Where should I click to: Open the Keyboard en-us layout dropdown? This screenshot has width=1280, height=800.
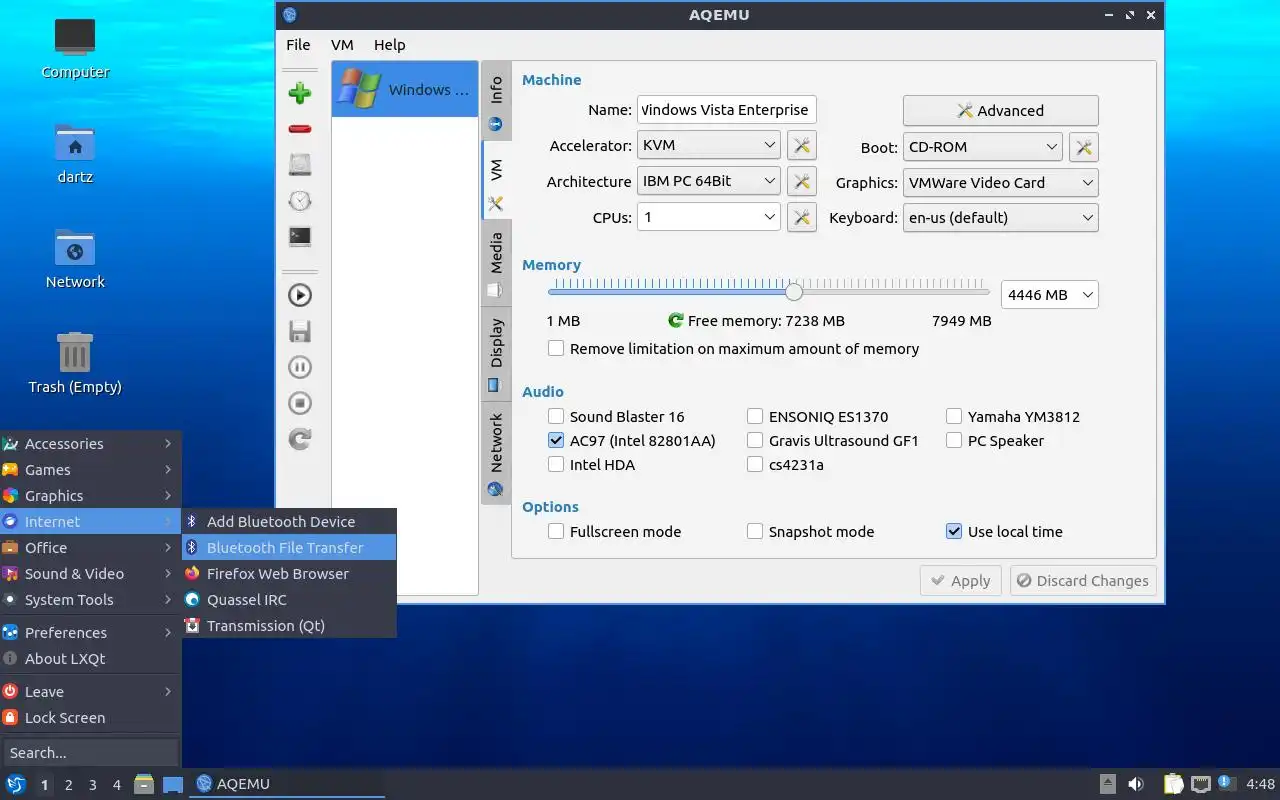[1000, 218]
